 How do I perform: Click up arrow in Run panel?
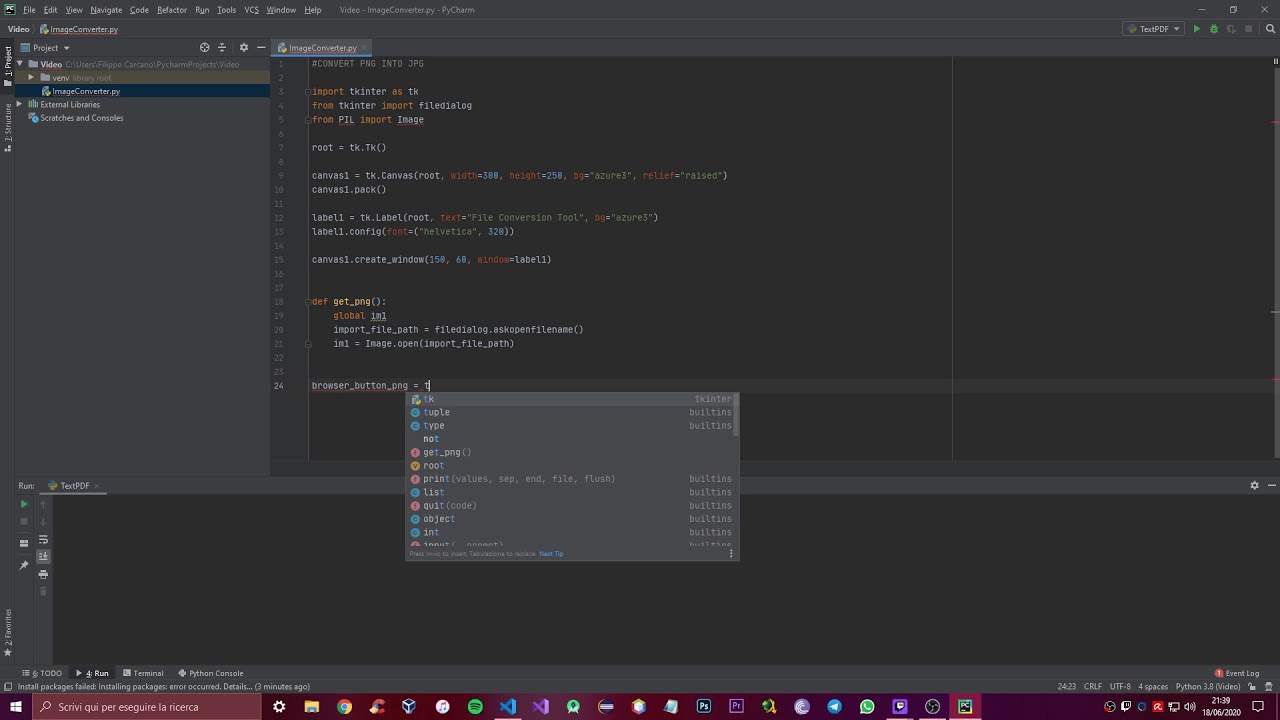(x=43, y=504)
